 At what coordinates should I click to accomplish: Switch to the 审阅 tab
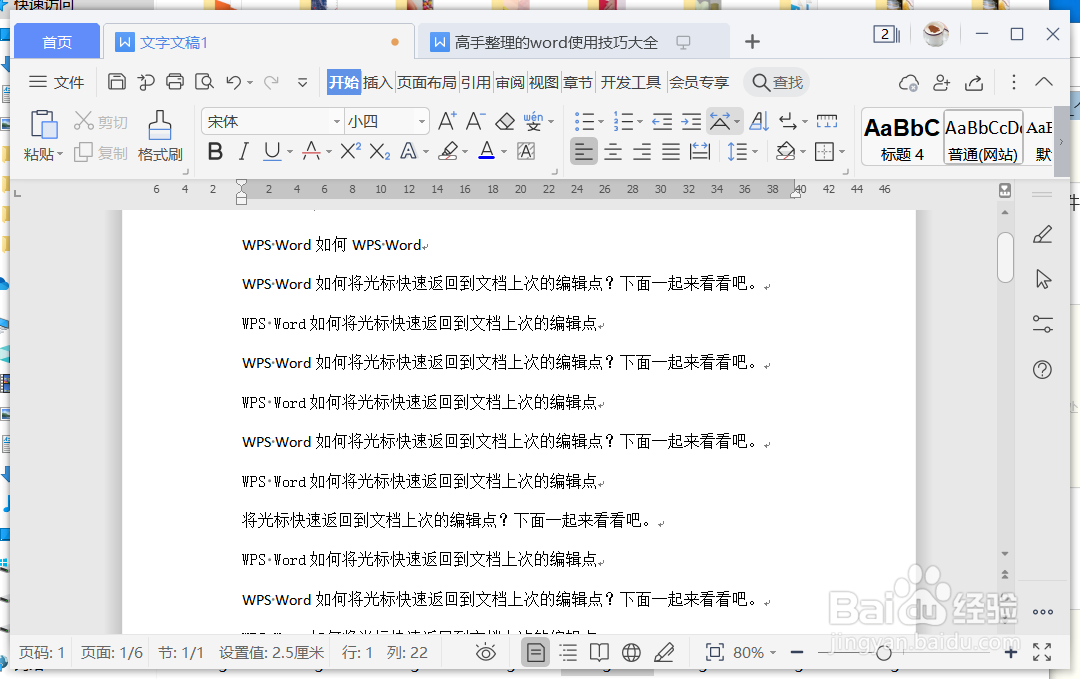click(x=510, y=83)
